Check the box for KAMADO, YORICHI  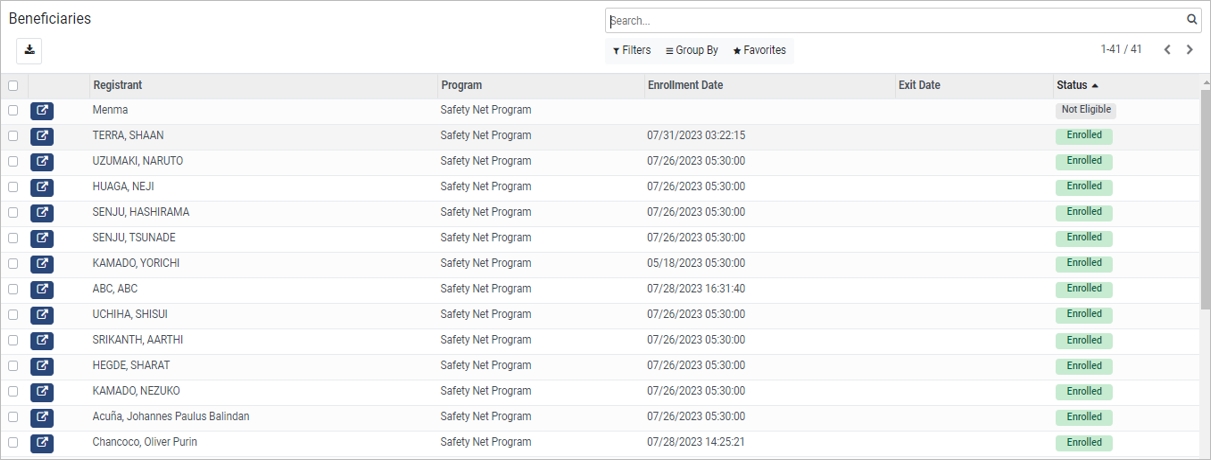13,264
